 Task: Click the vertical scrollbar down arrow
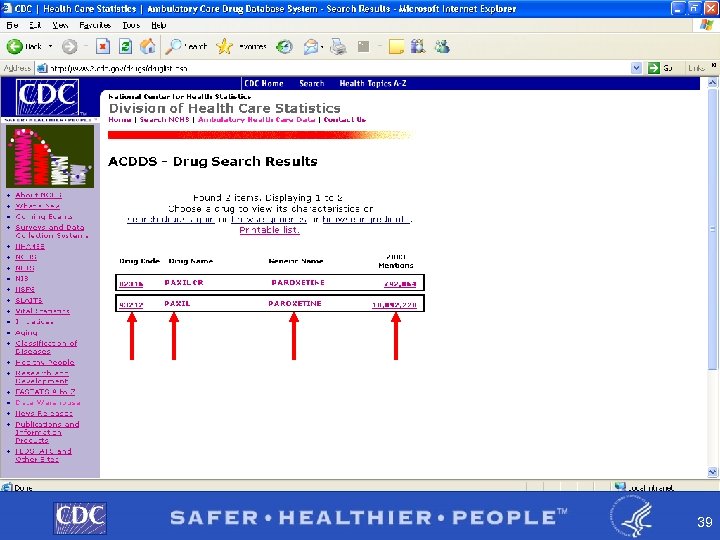tap(712, 472)
